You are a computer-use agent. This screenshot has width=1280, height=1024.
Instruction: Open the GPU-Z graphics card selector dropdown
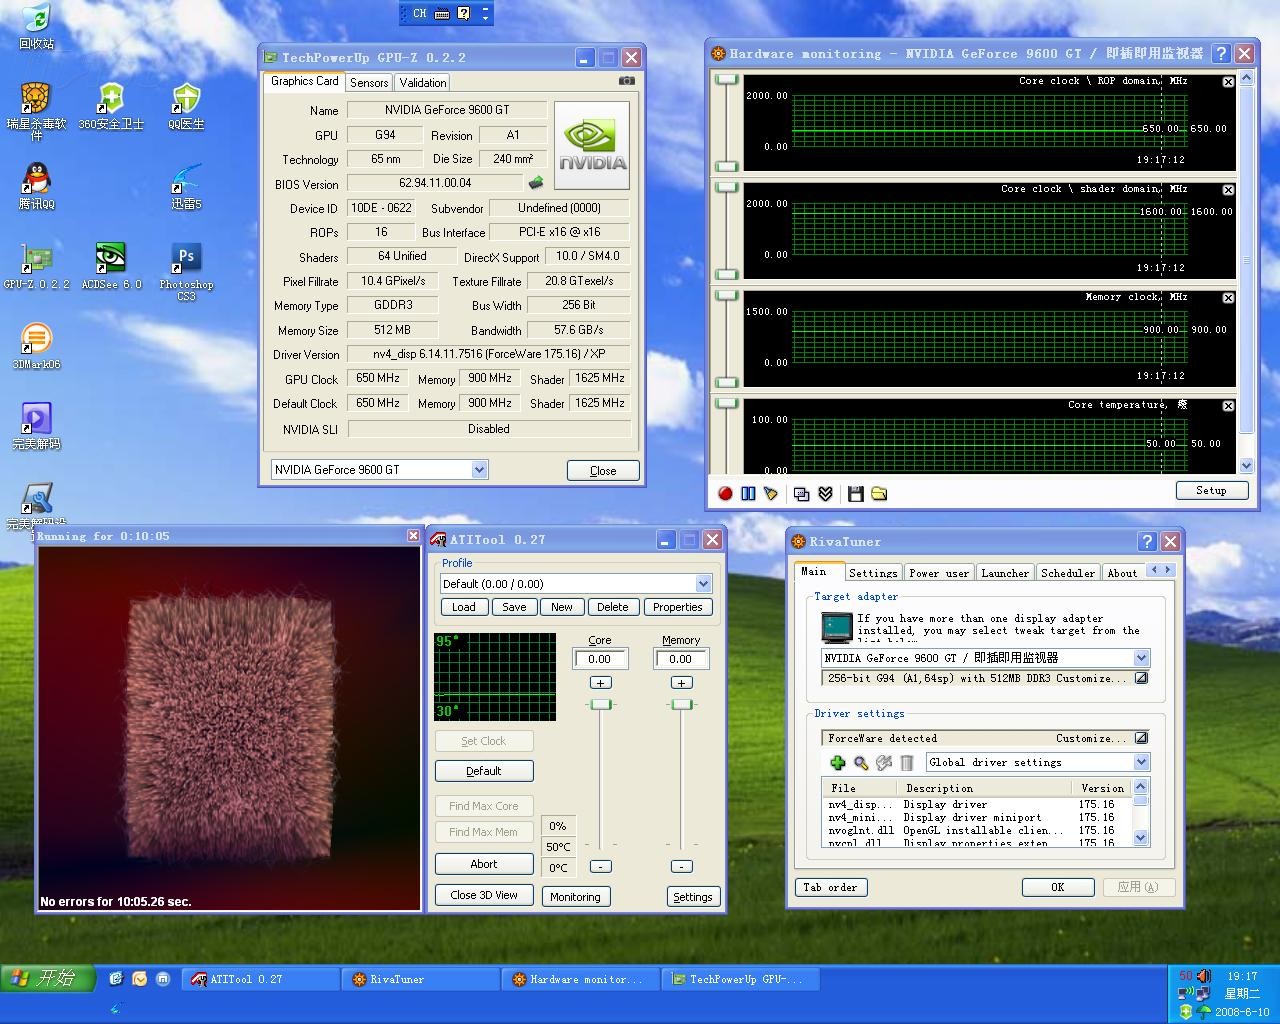pos(479,470)
